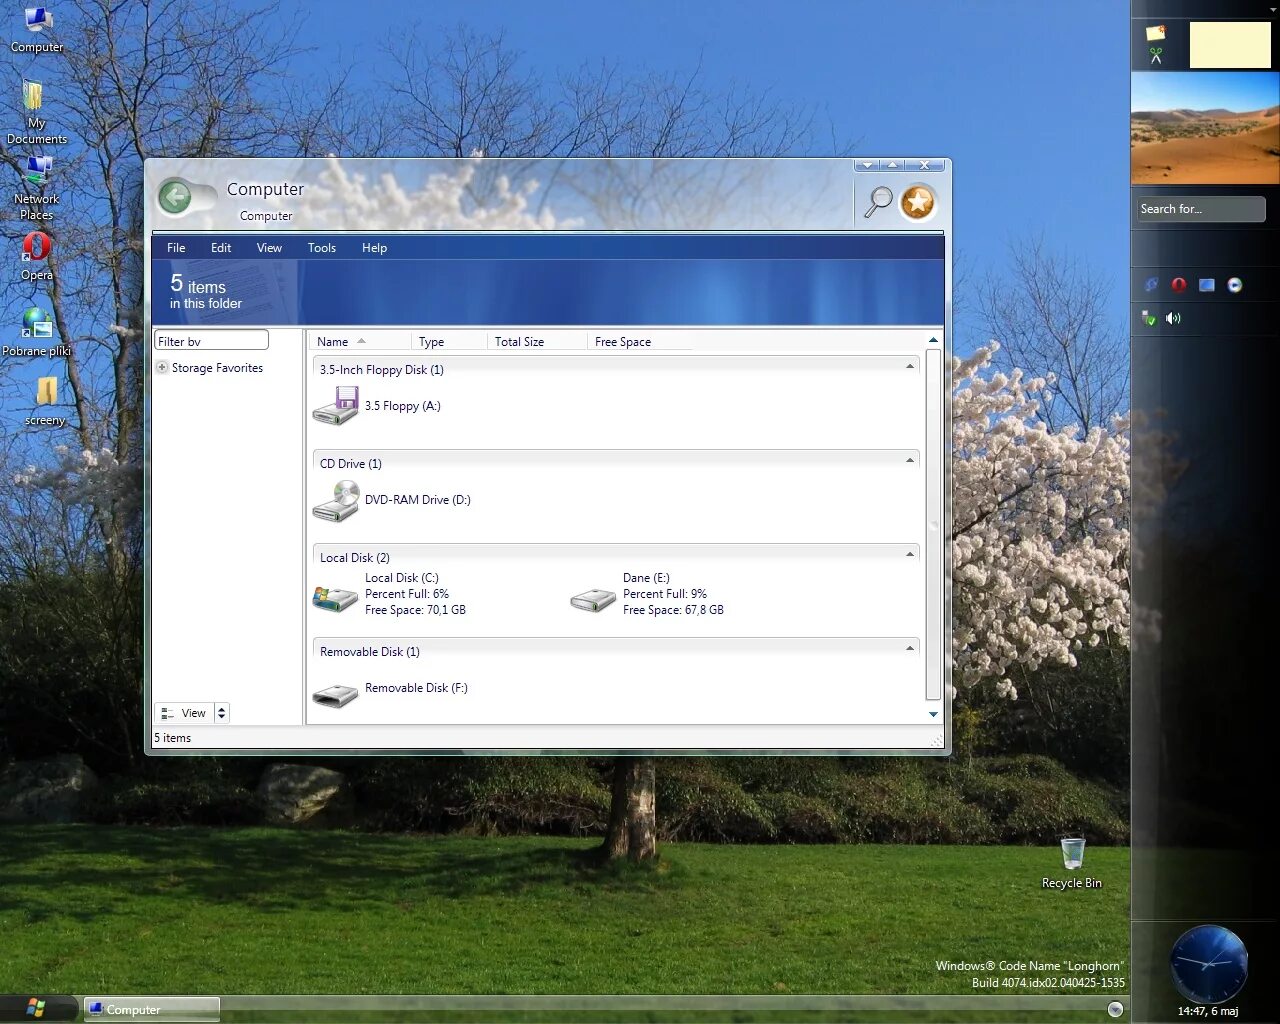Launch Opera from sidebar quick launch
The height and width of the screenshot is (1024, 1280).
coord(1179,285)
